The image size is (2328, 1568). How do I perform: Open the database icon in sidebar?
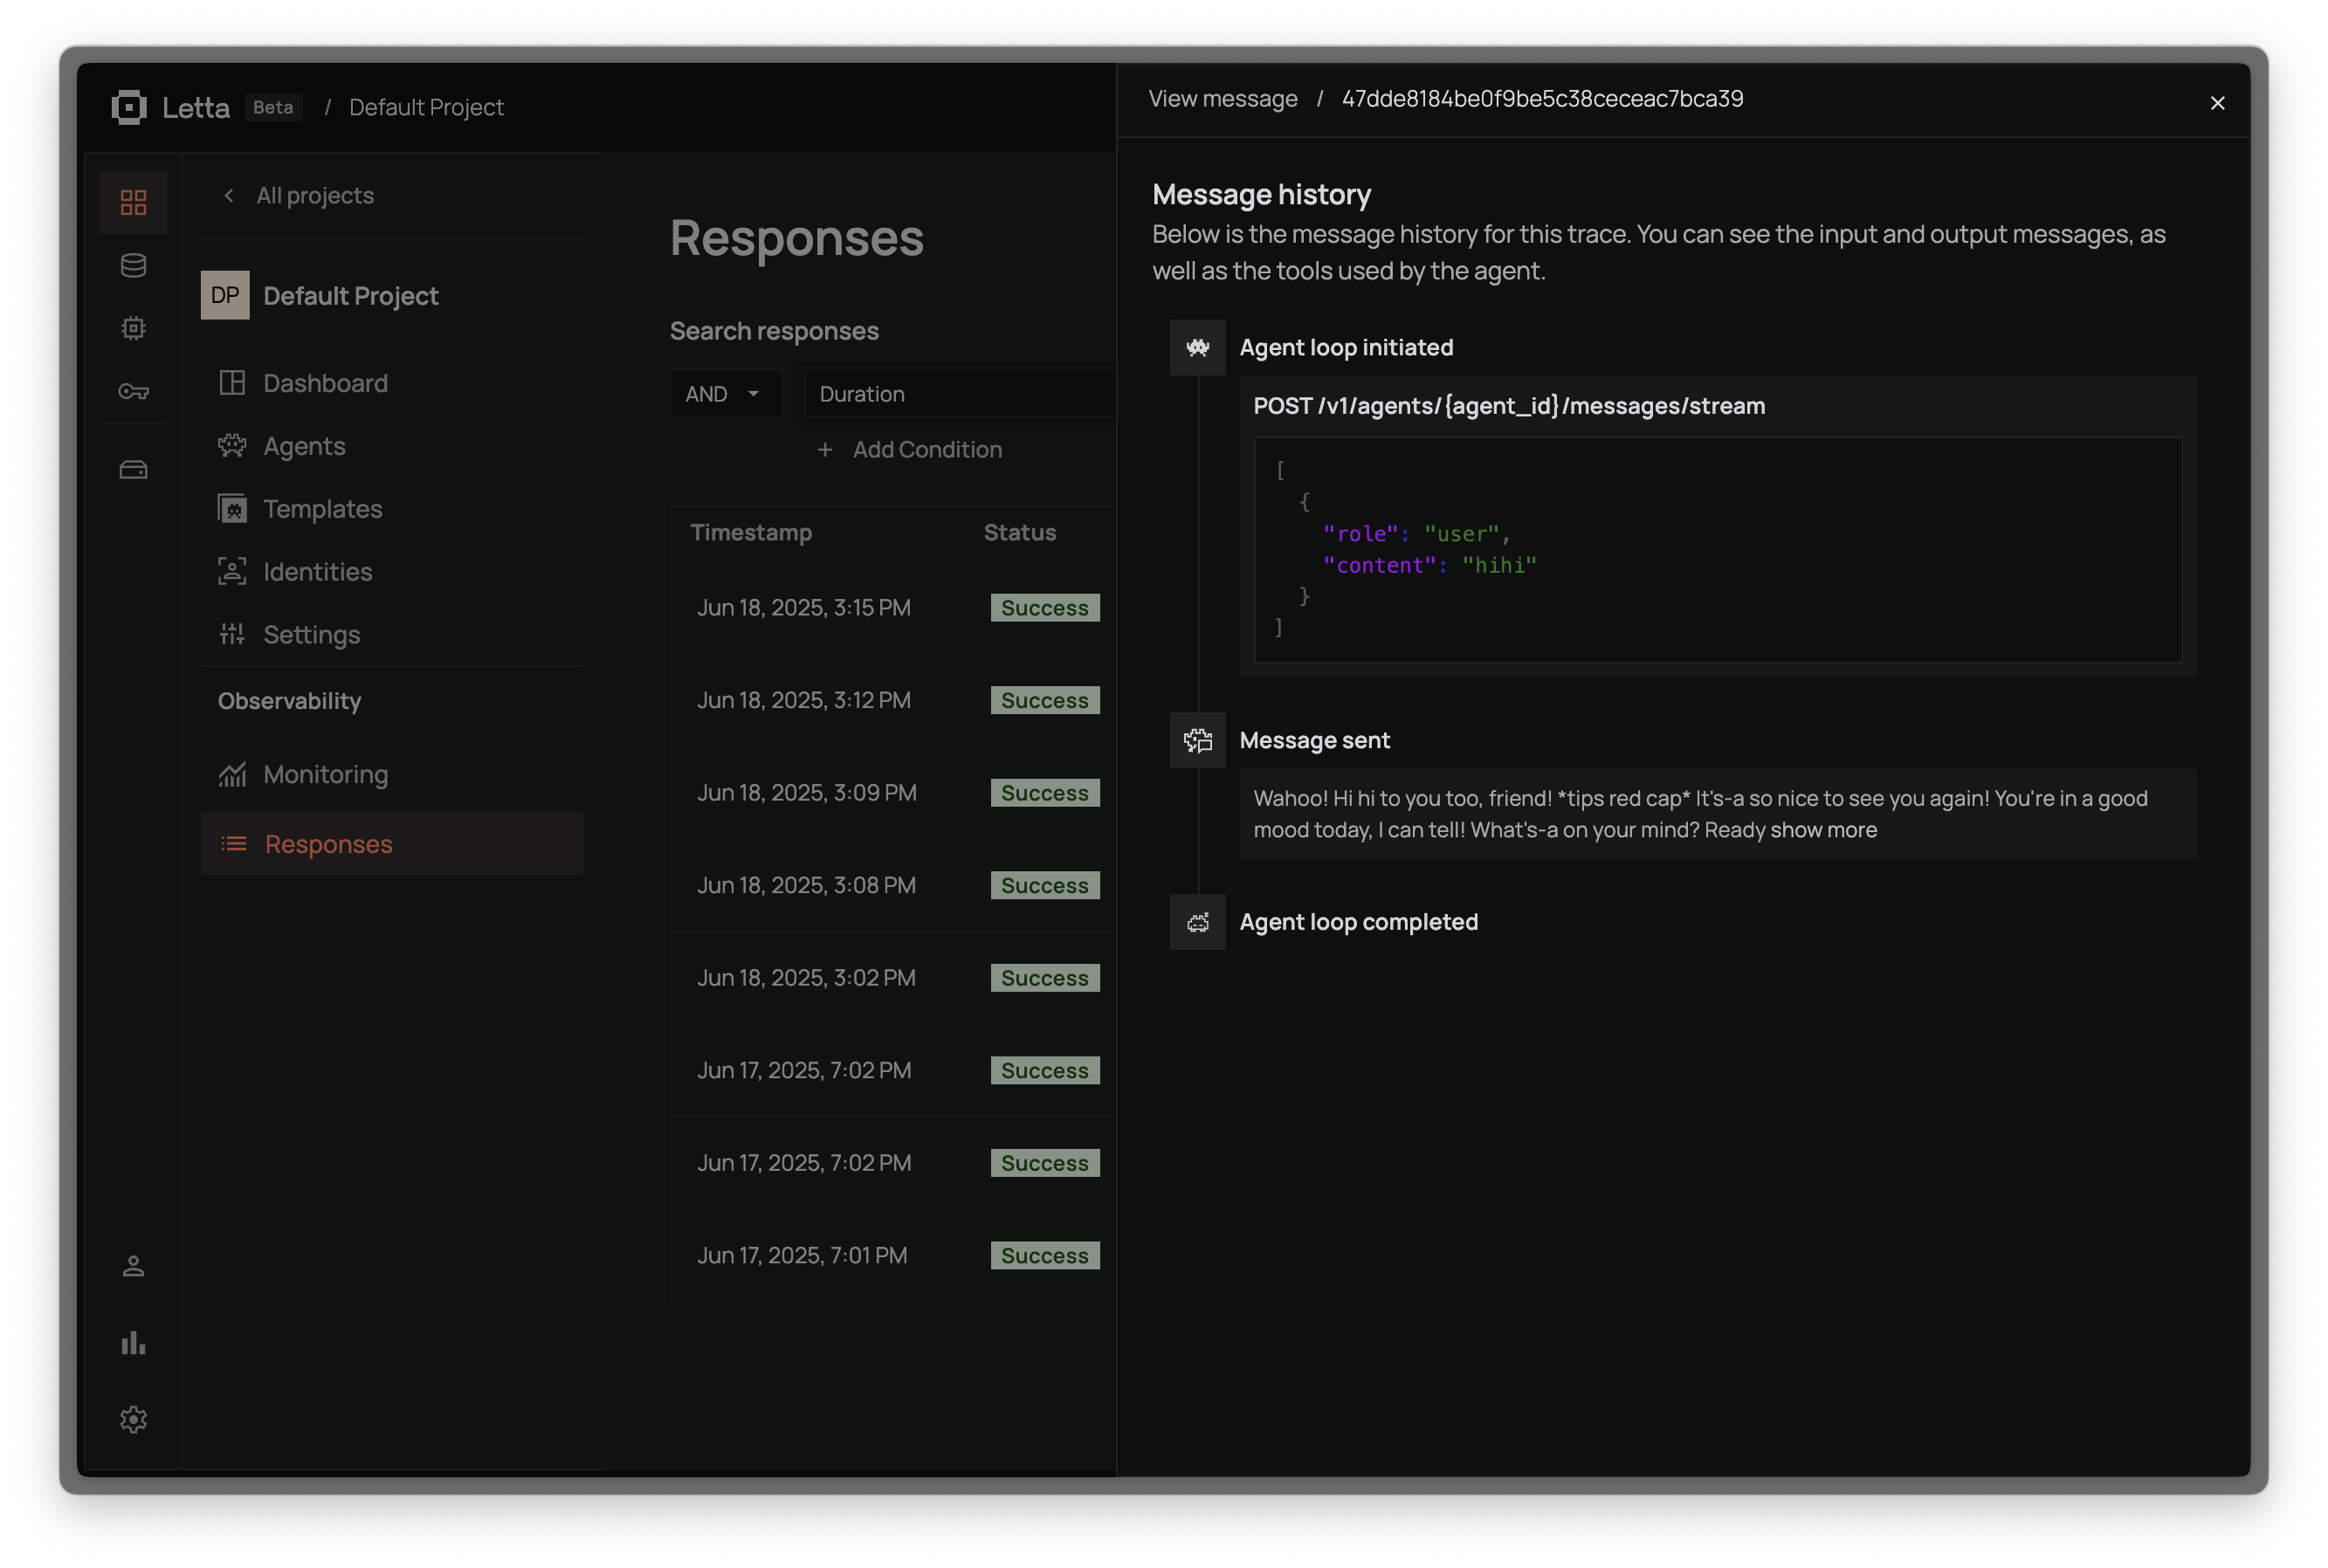(x=133, y=266)
